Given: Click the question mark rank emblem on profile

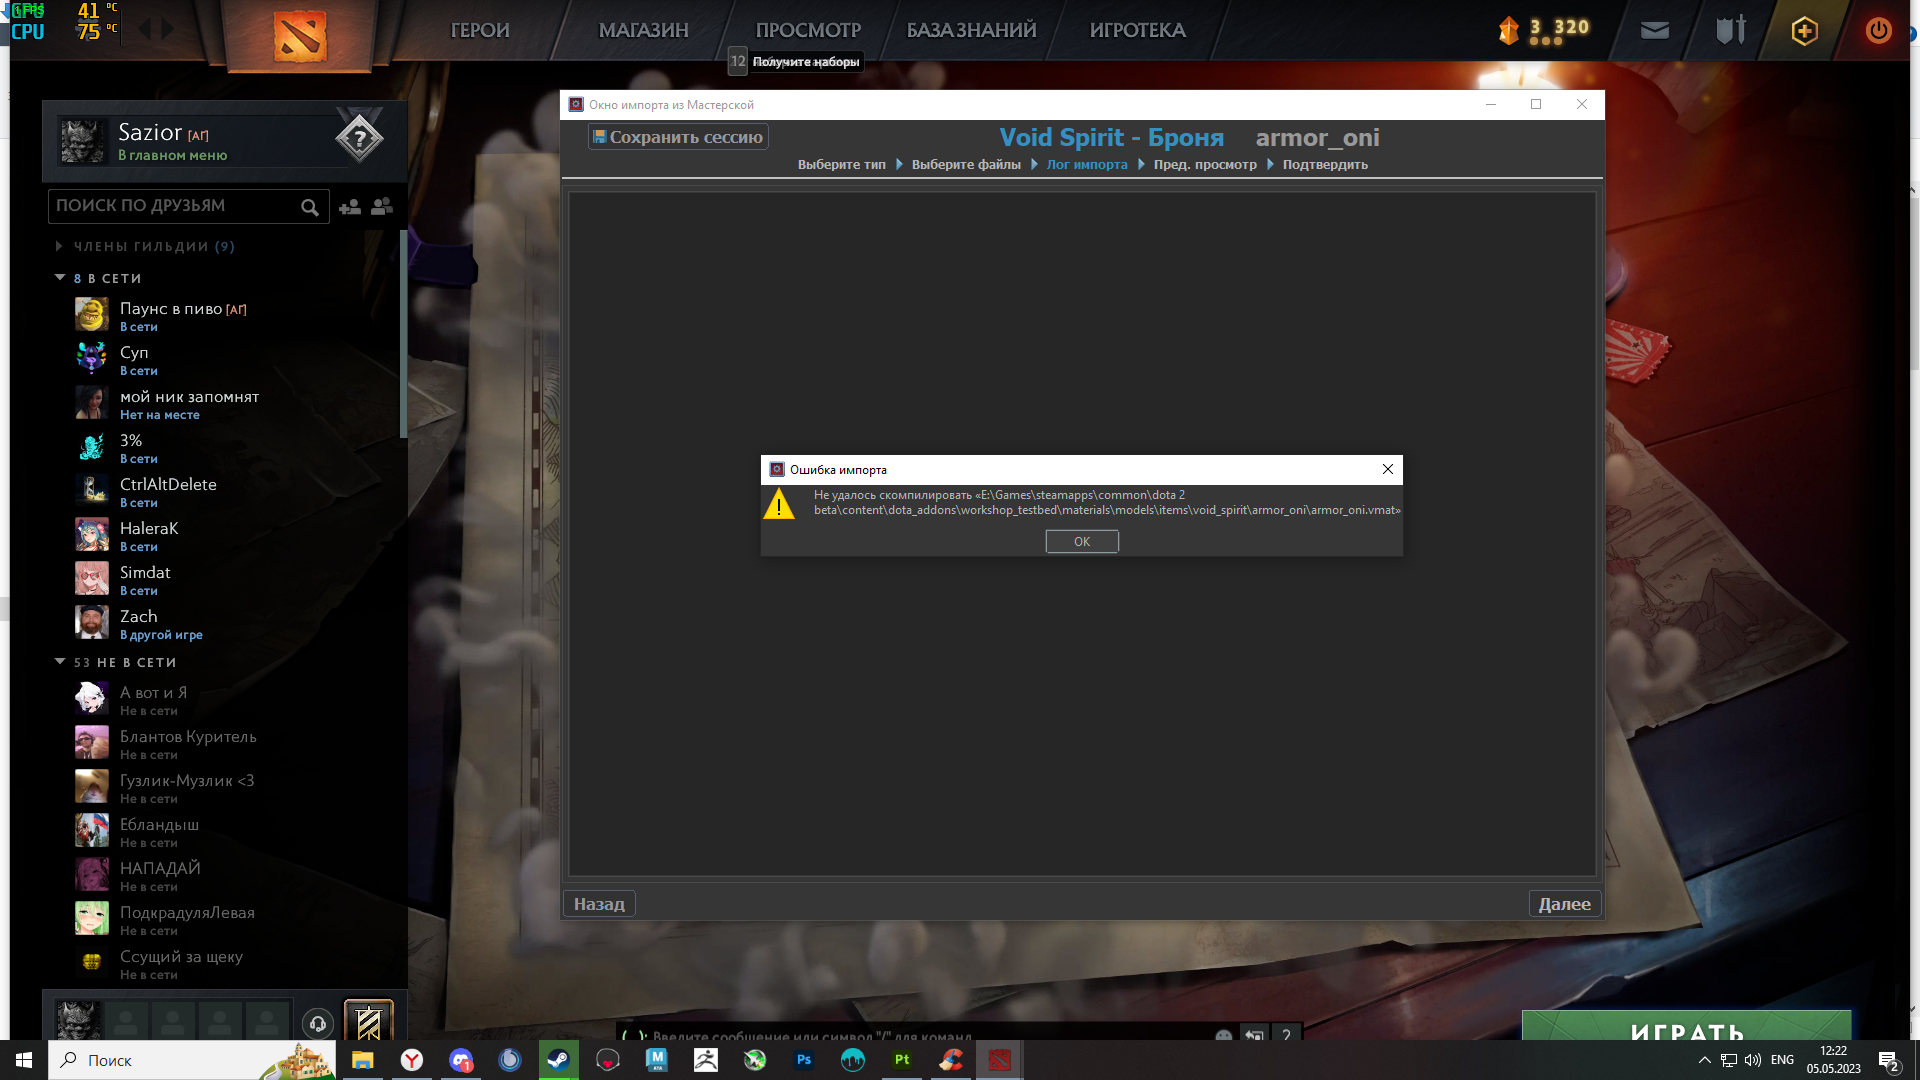Looking at the screenshot, I should pyautogui.click(x=360, y=137).
